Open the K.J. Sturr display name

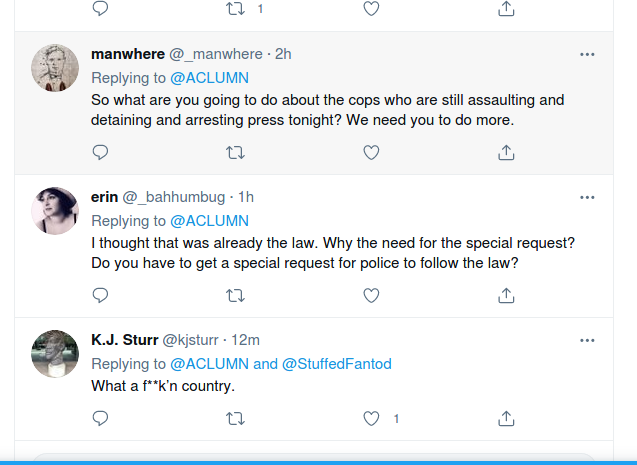pos(125,340)
